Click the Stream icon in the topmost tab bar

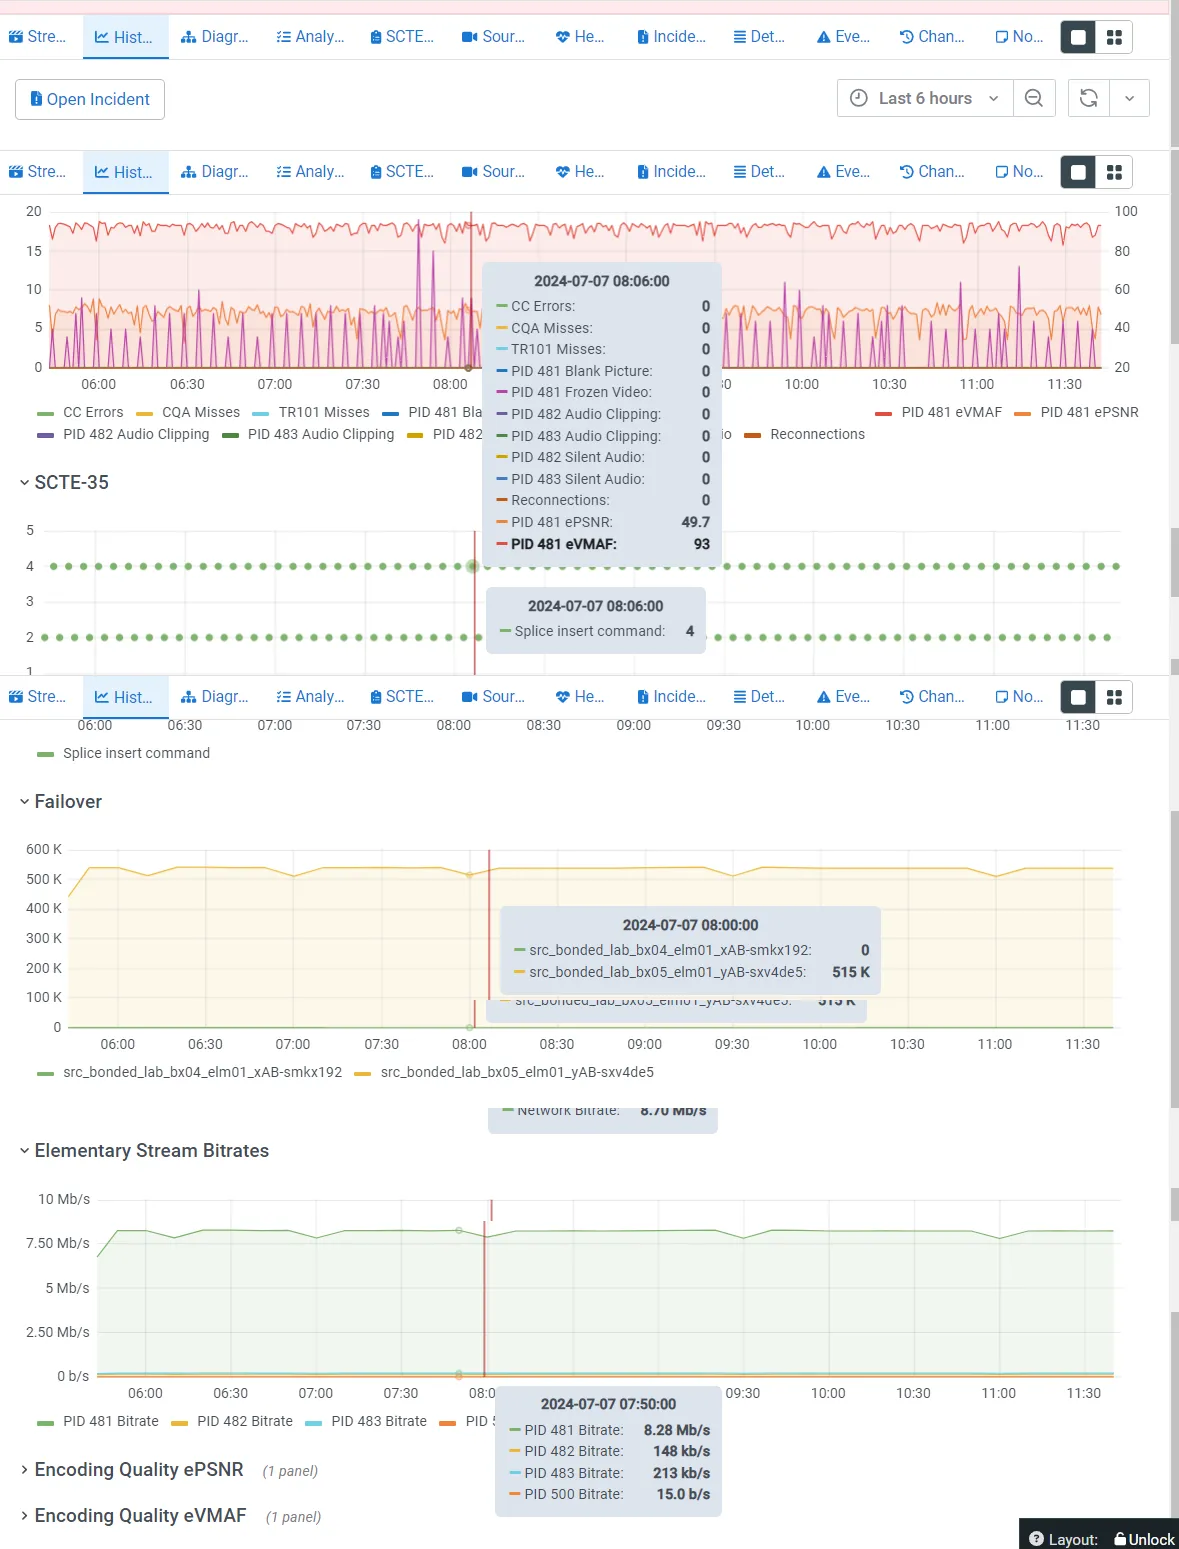(x=16, y=37)
